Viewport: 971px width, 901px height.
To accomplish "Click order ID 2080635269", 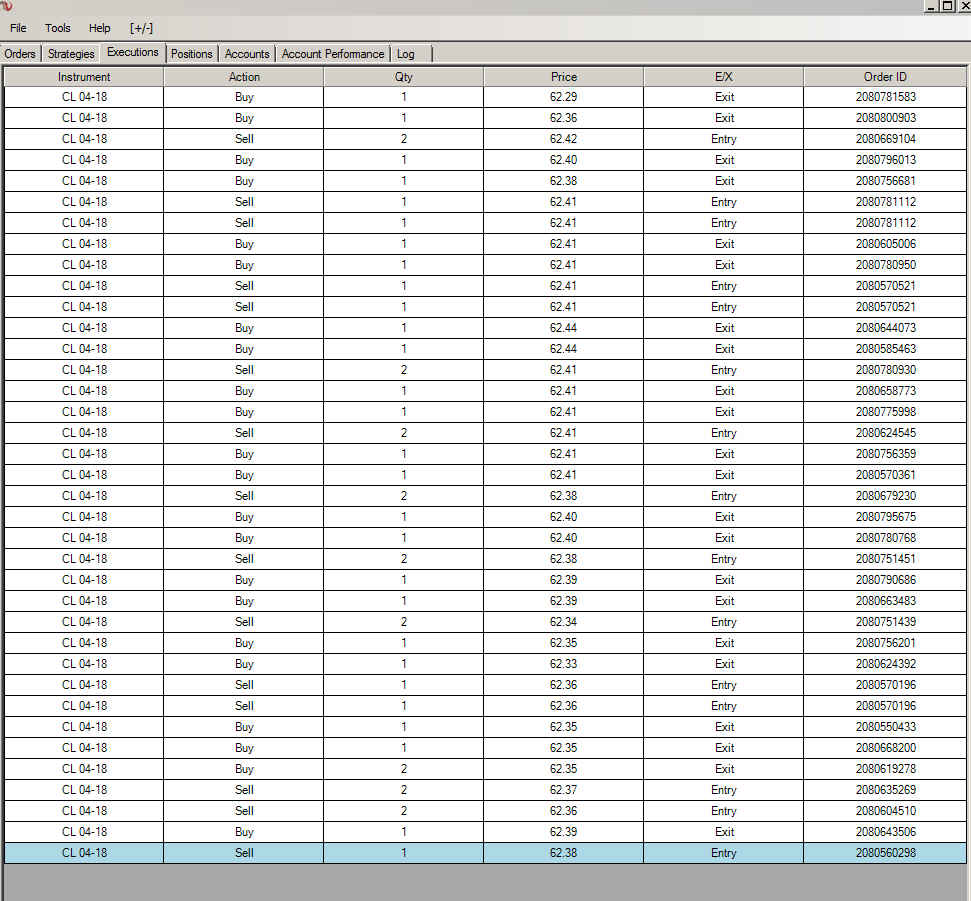I will 886,790.
